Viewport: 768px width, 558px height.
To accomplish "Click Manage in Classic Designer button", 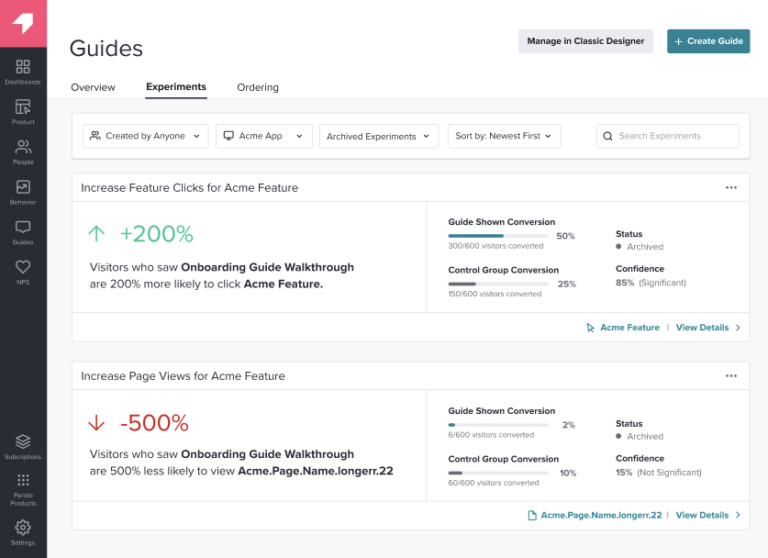I will pyautogui.click(x=585, y=41).
